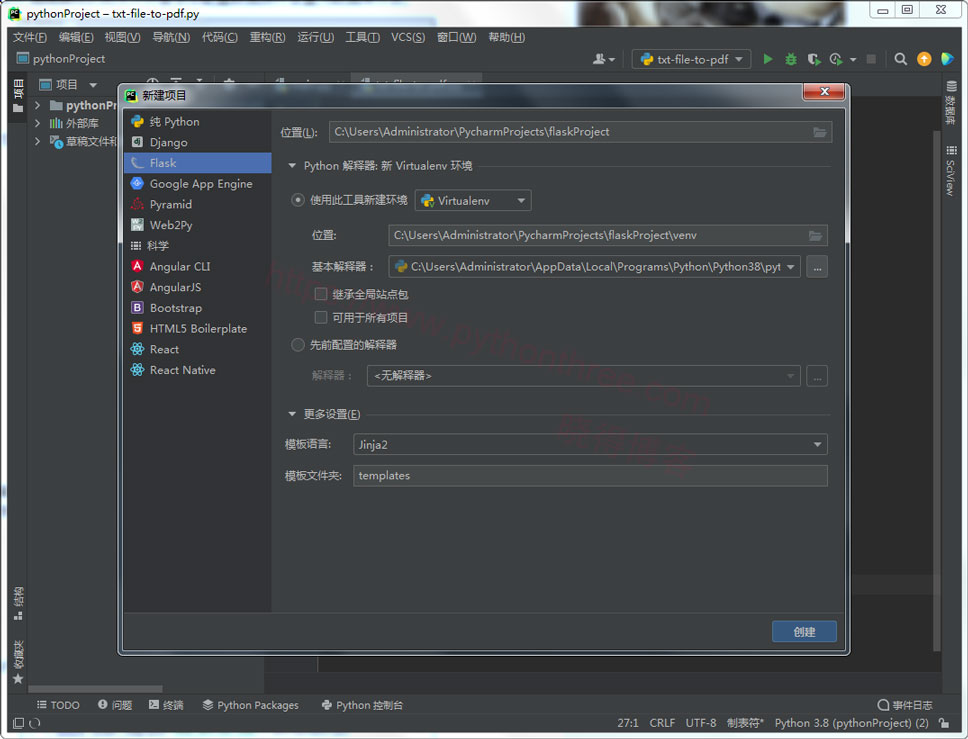Select Flask project type
The height and width of the screenshot is (739, 968).
click(x=198, y=163)
